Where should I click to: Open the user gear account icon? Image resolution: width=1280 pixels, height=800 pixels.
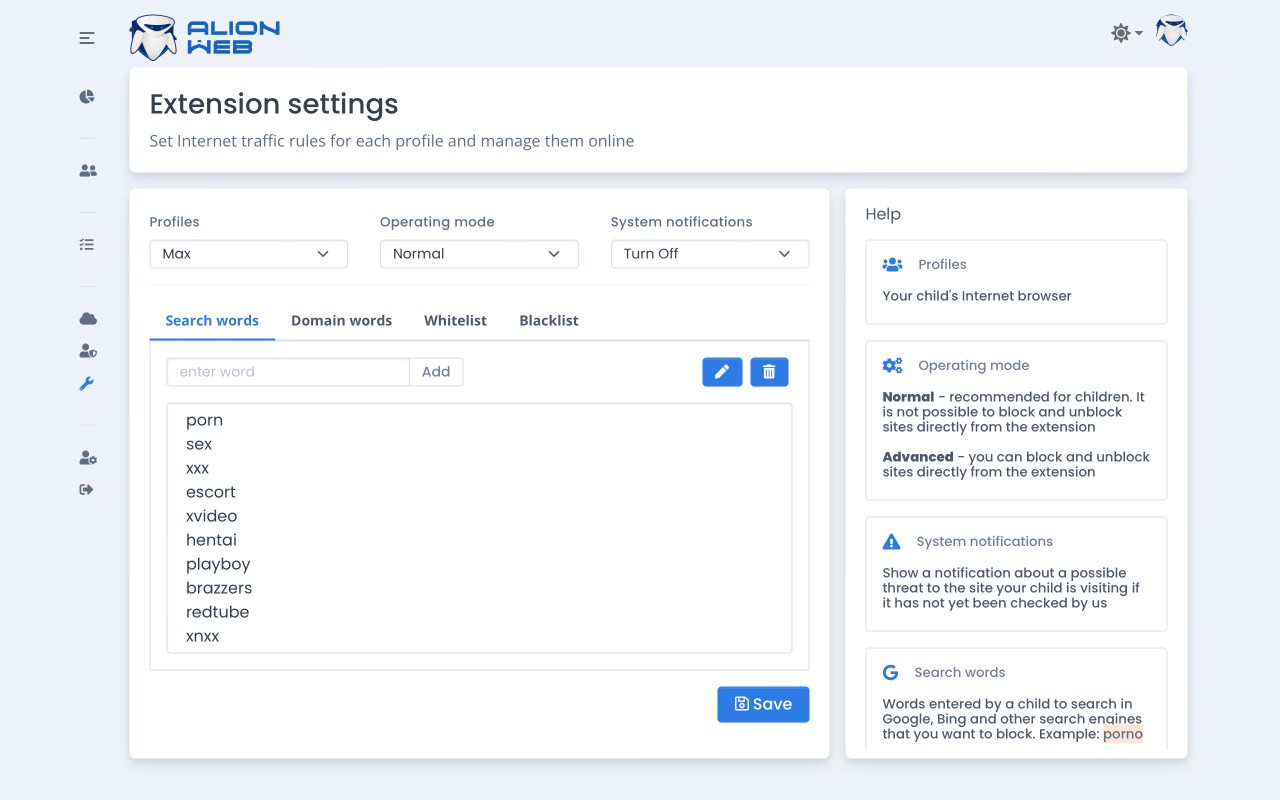(x=87, y=458)
